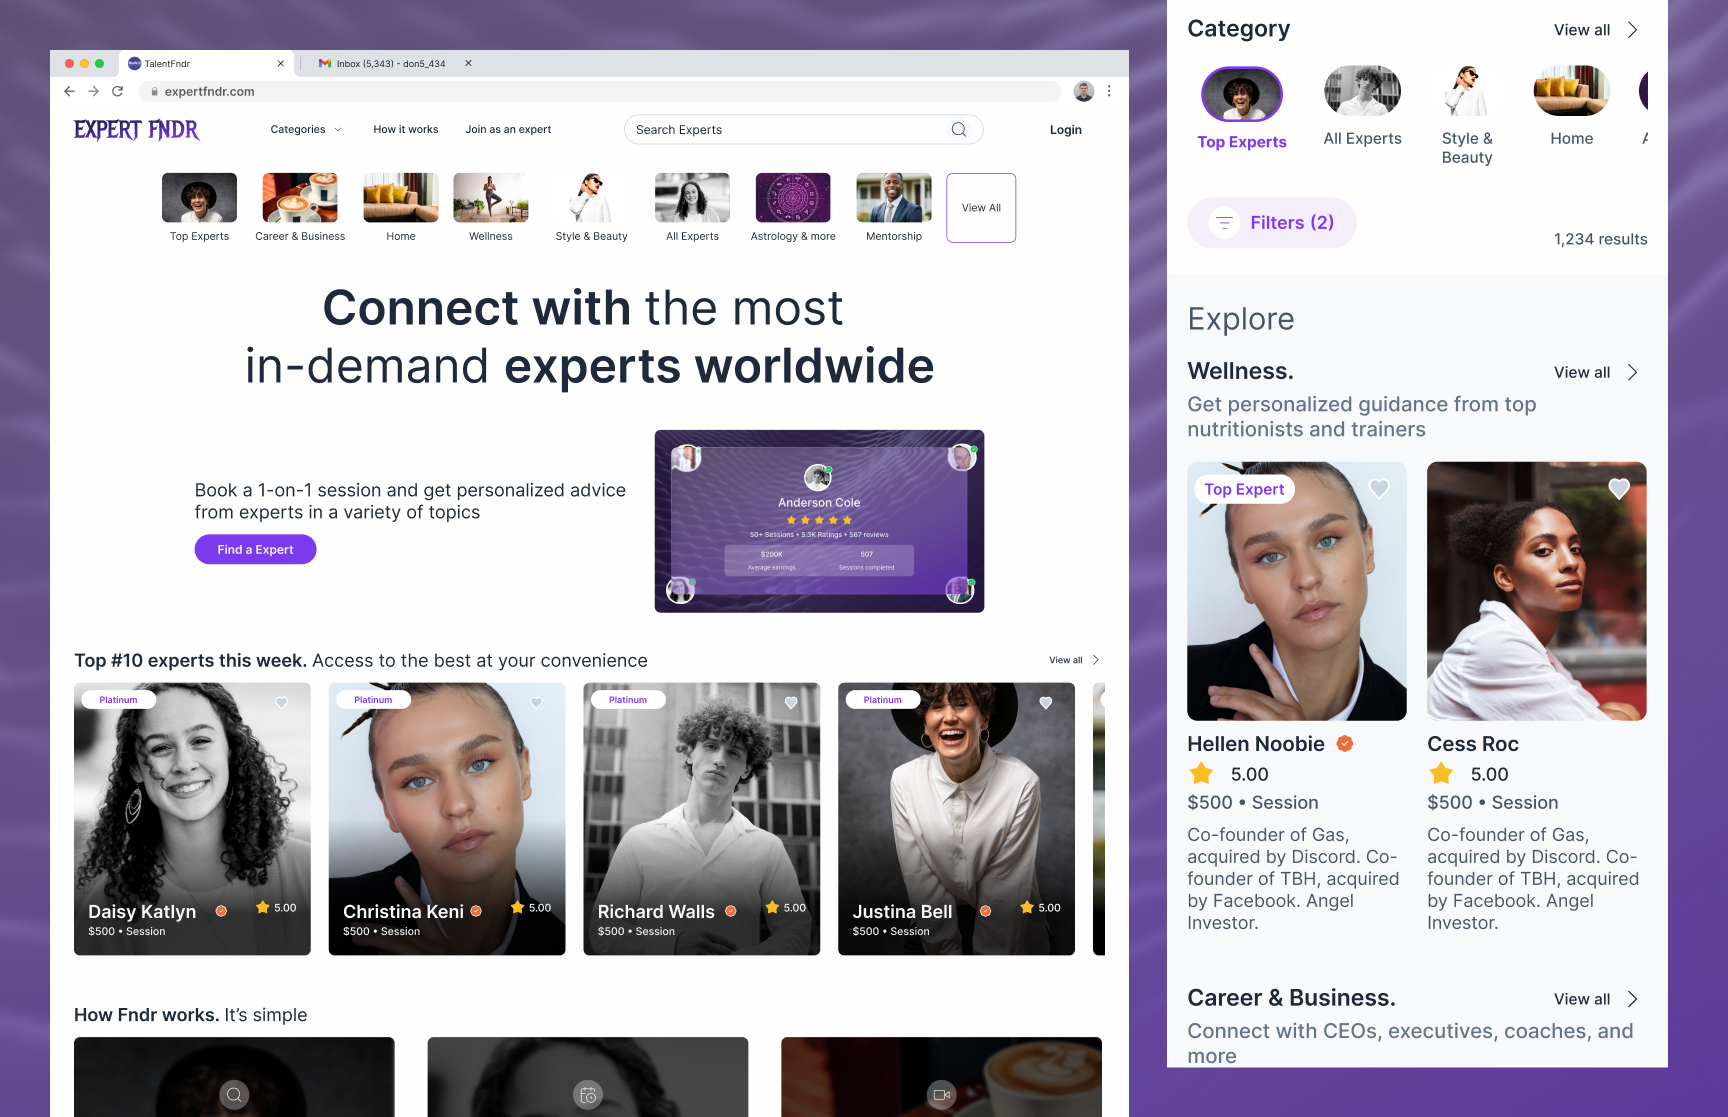Click the Login link
Viewport: 1728px width, 1117px height.
[1066, 130]
